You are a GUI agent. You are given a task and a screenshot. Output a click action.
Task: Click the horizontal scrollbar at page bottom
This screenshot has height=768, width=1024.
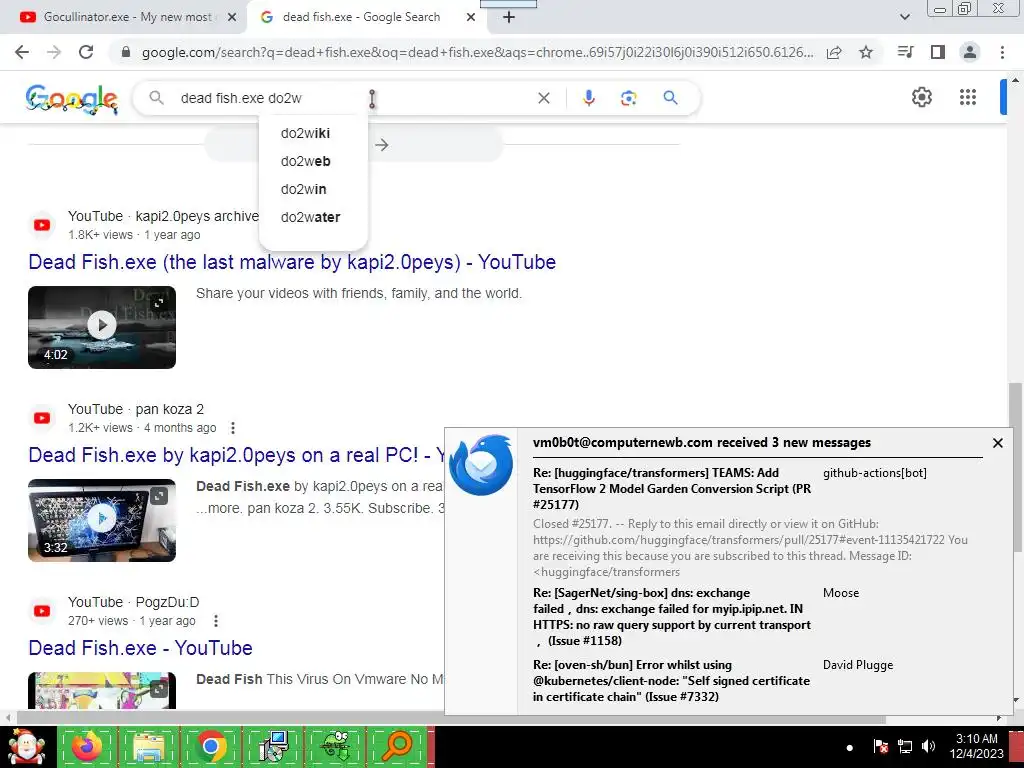(449, 718)
